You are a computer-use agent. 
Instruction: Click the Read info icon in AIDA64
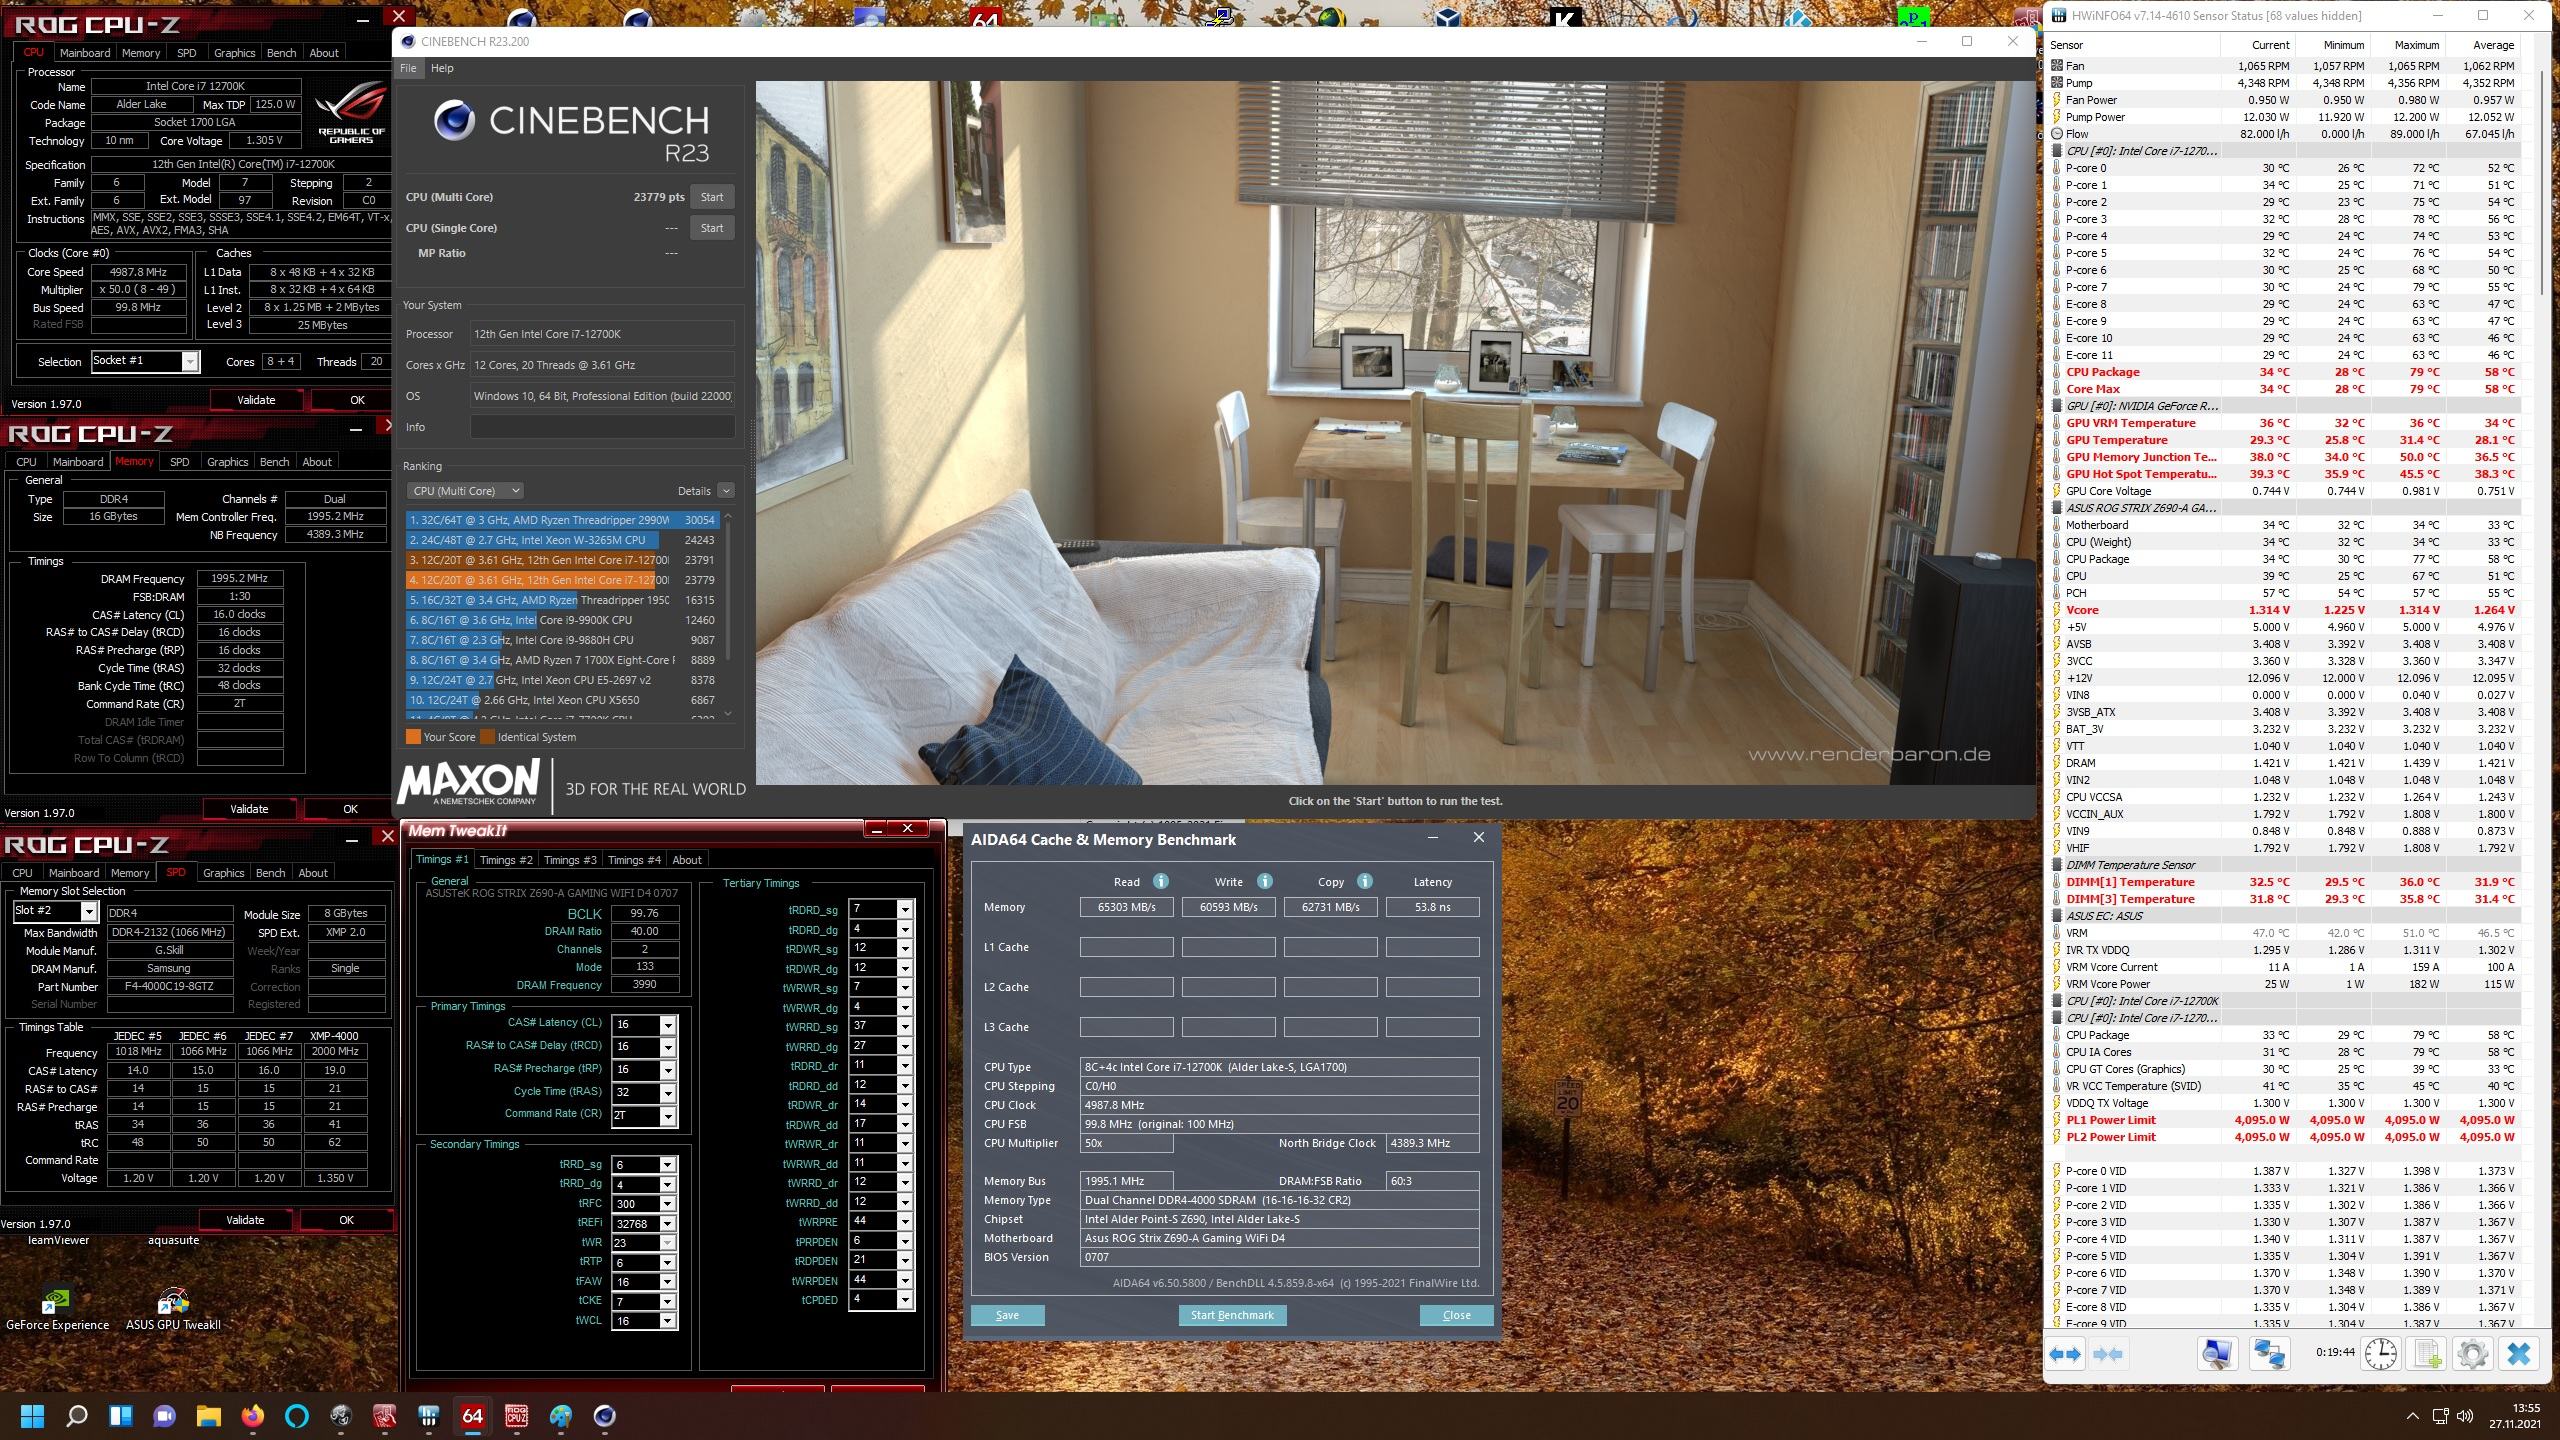1161,881
